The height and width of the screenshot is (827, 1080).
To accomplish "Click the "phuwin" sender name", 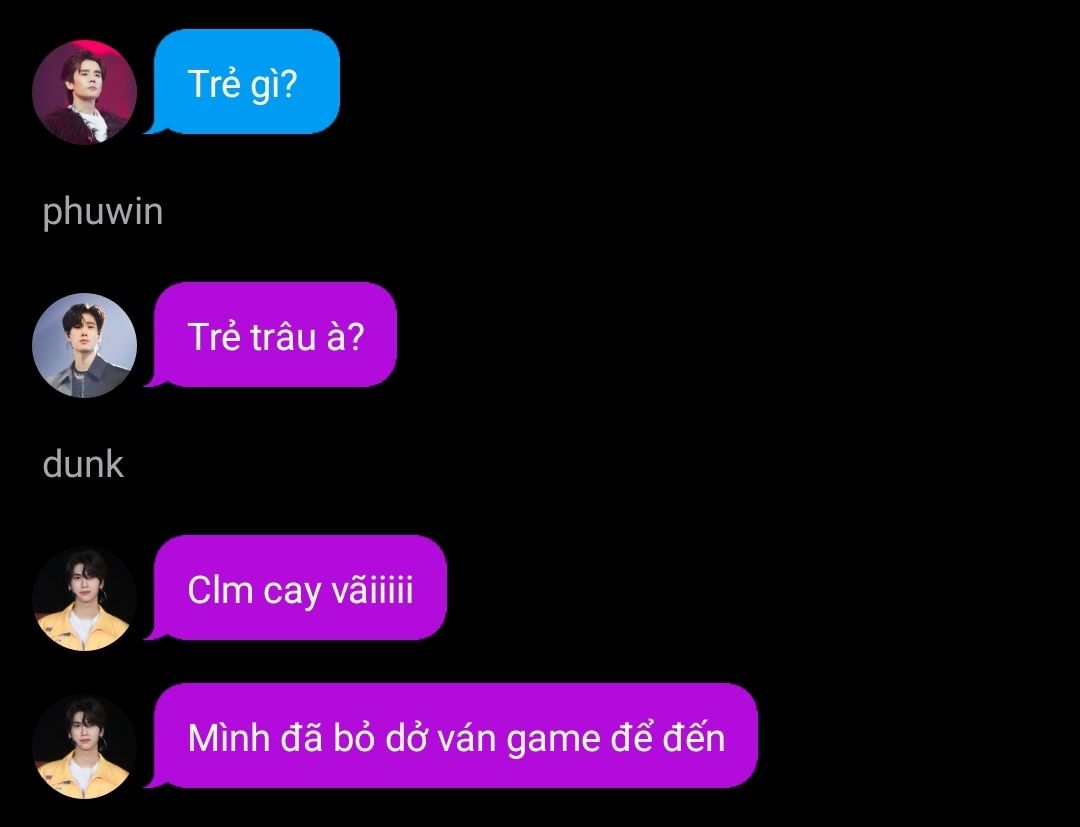I will pos(103,212).
